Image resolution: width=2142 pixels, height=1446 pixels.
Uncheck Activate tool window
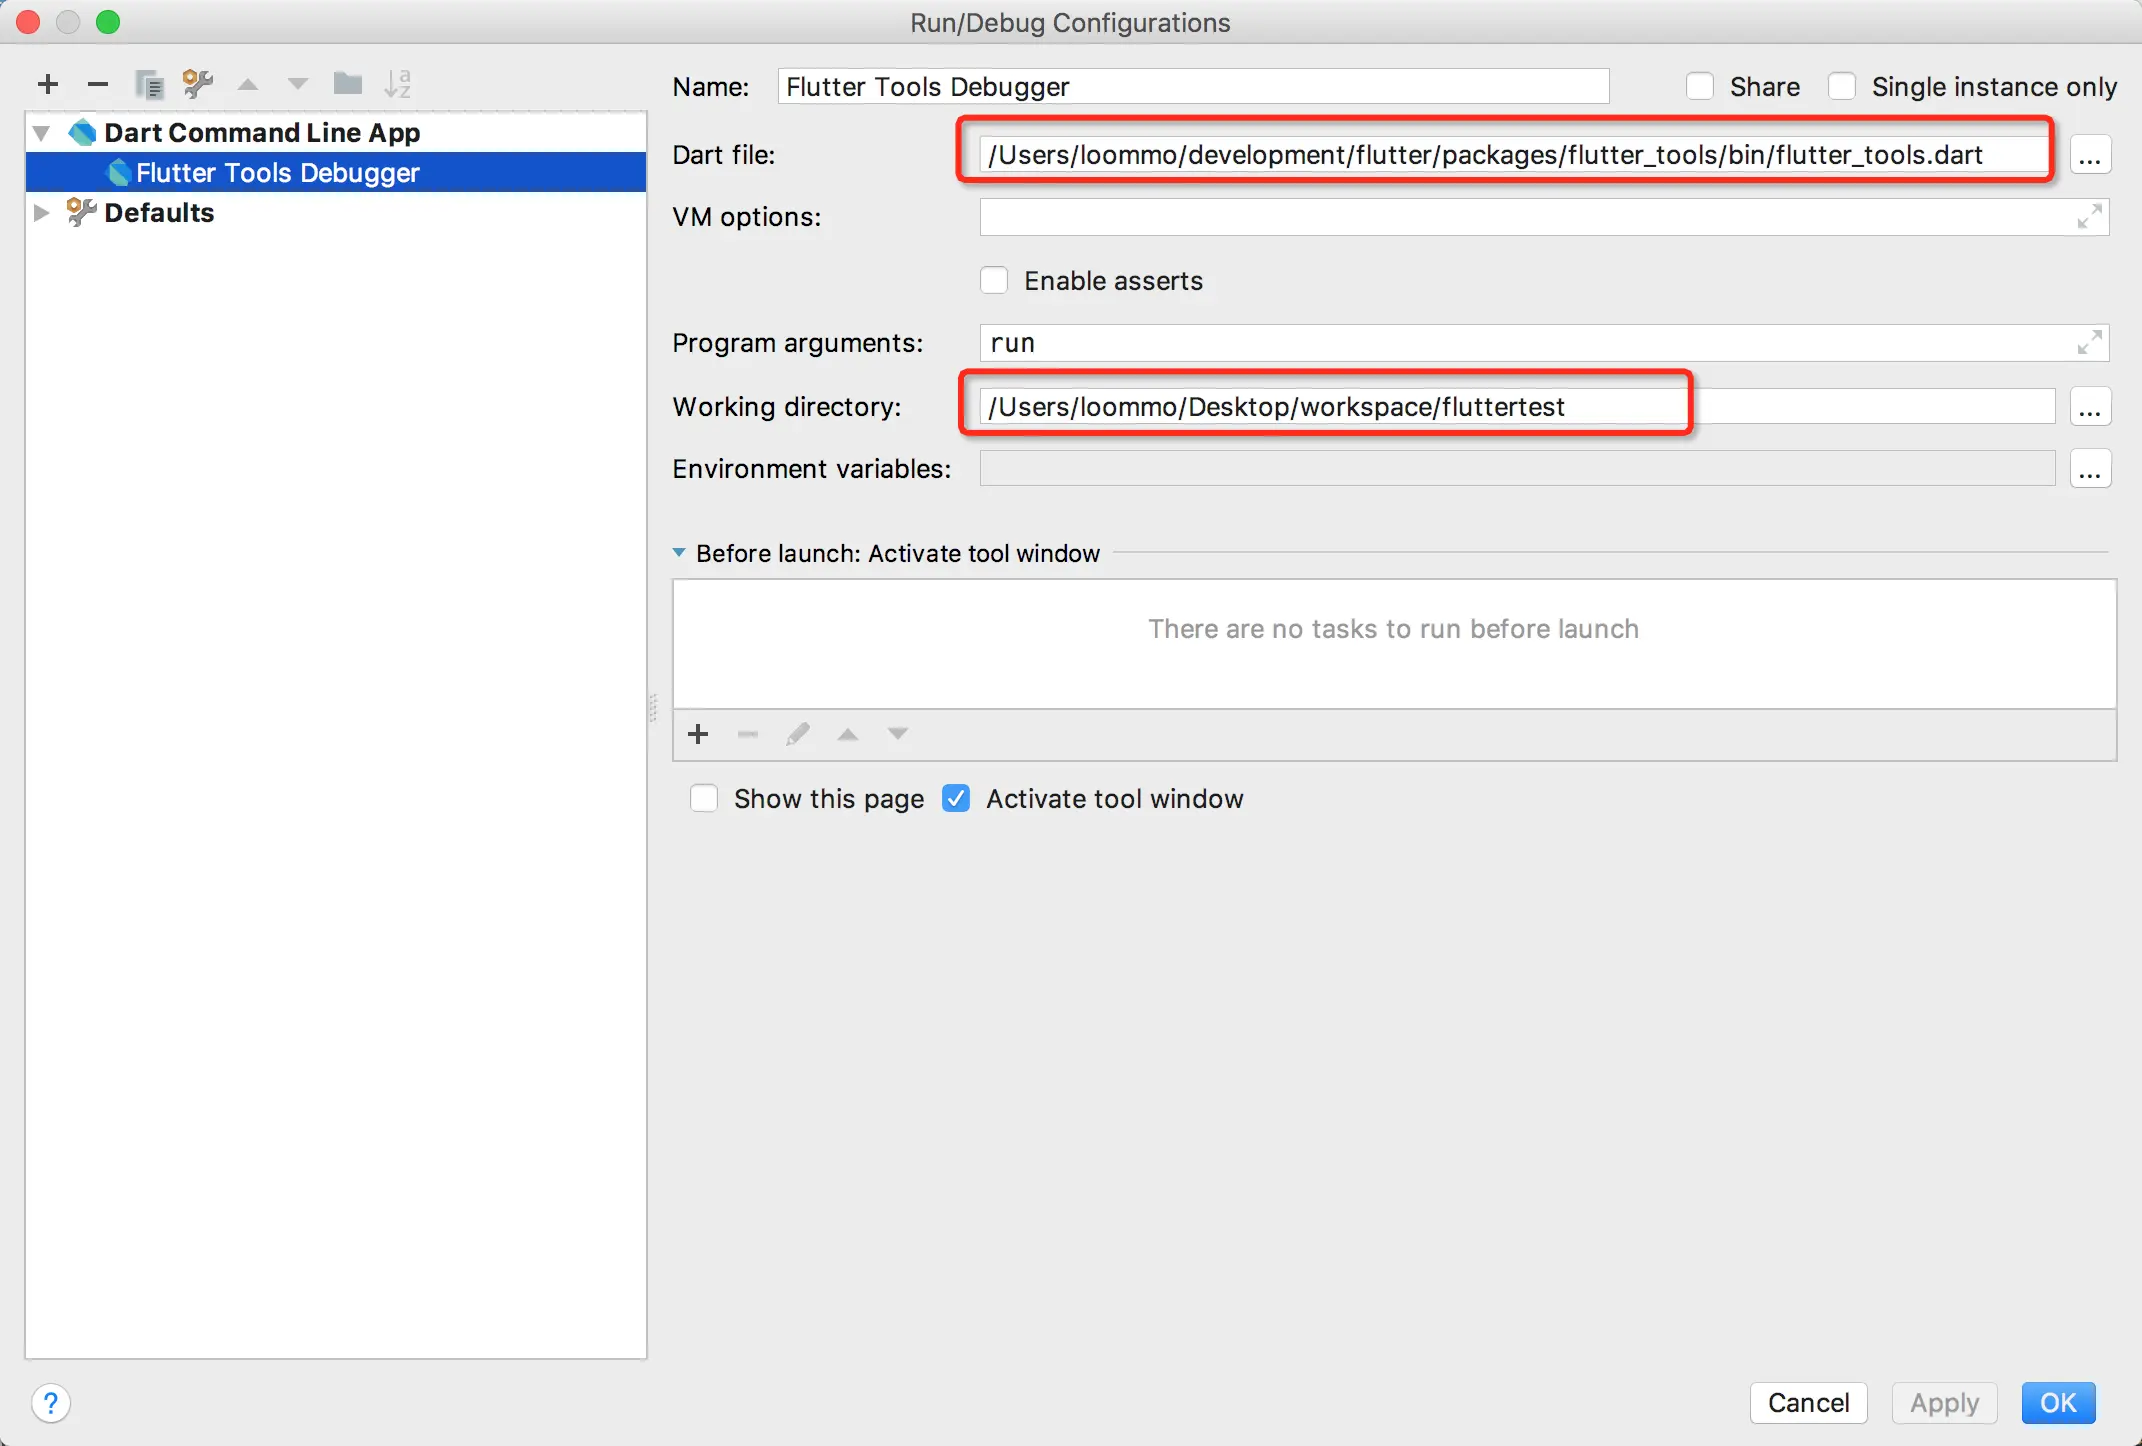click(x=956, y=799)
